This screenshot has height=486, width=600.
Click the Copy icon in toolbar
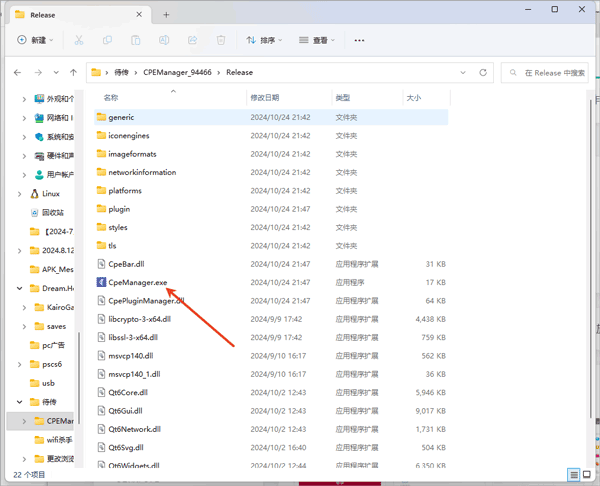(107, 40)
